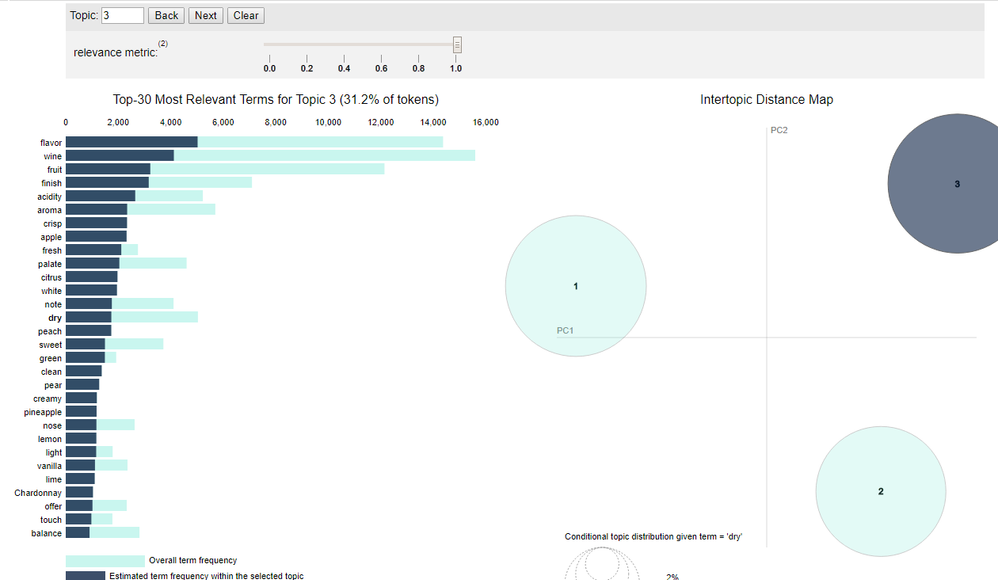Click the 'flavor' term bar
Screen dimensions: 998x580
[130, 142]
